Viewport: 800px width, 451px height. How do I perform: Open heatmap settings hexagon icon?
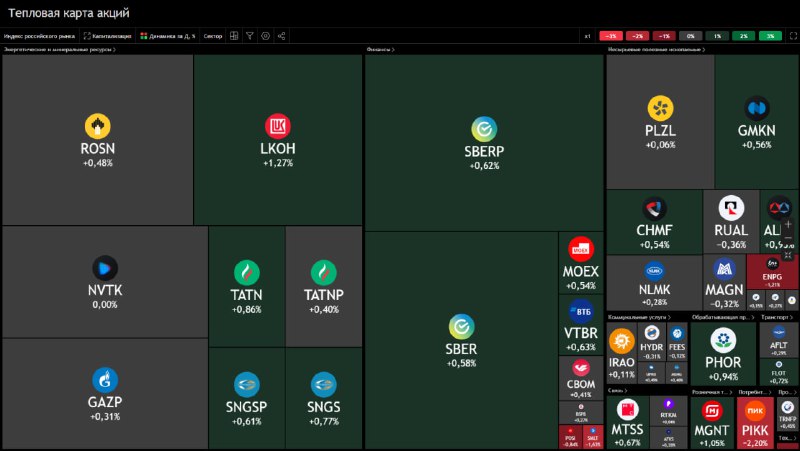pyautogui.click(x=266, y=36)
